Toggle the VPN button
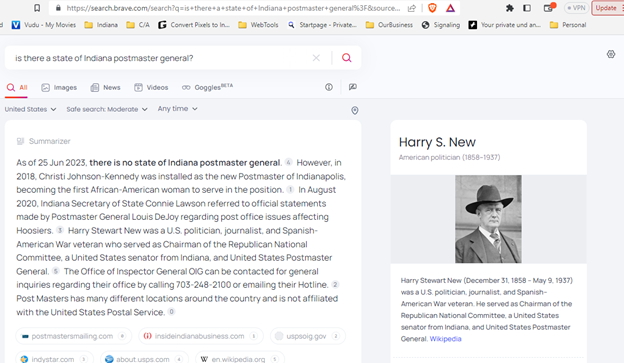Viewport: 624px width, 363px height. tap(576, 8)
